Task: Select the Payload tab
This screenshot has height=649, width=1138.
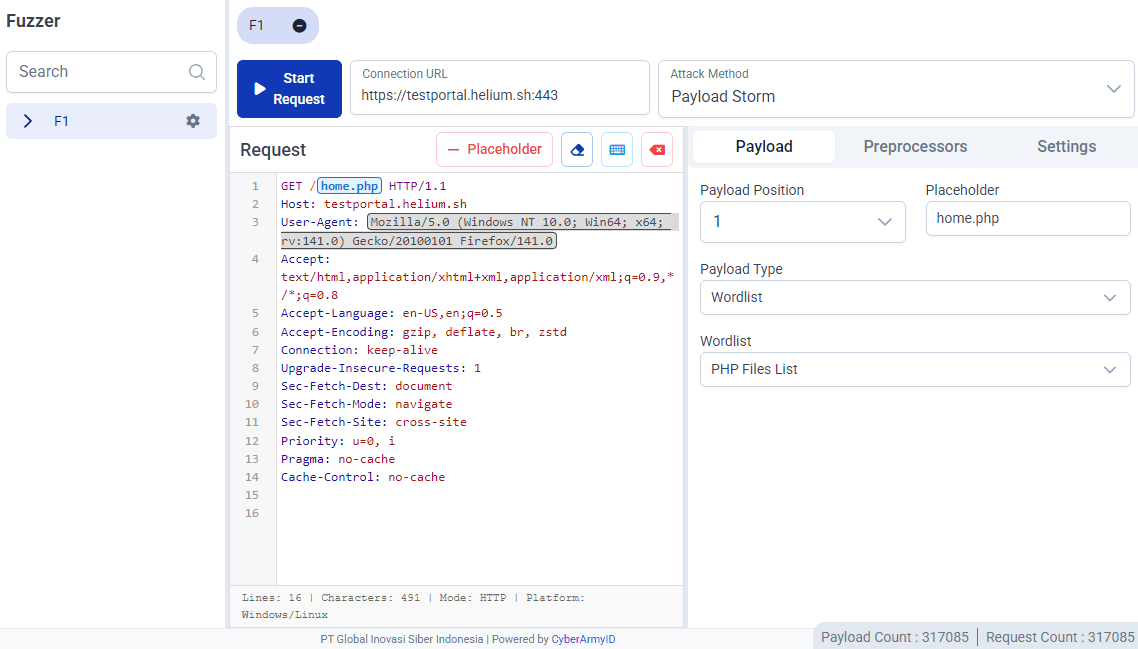Action: [x=764, y=147]
